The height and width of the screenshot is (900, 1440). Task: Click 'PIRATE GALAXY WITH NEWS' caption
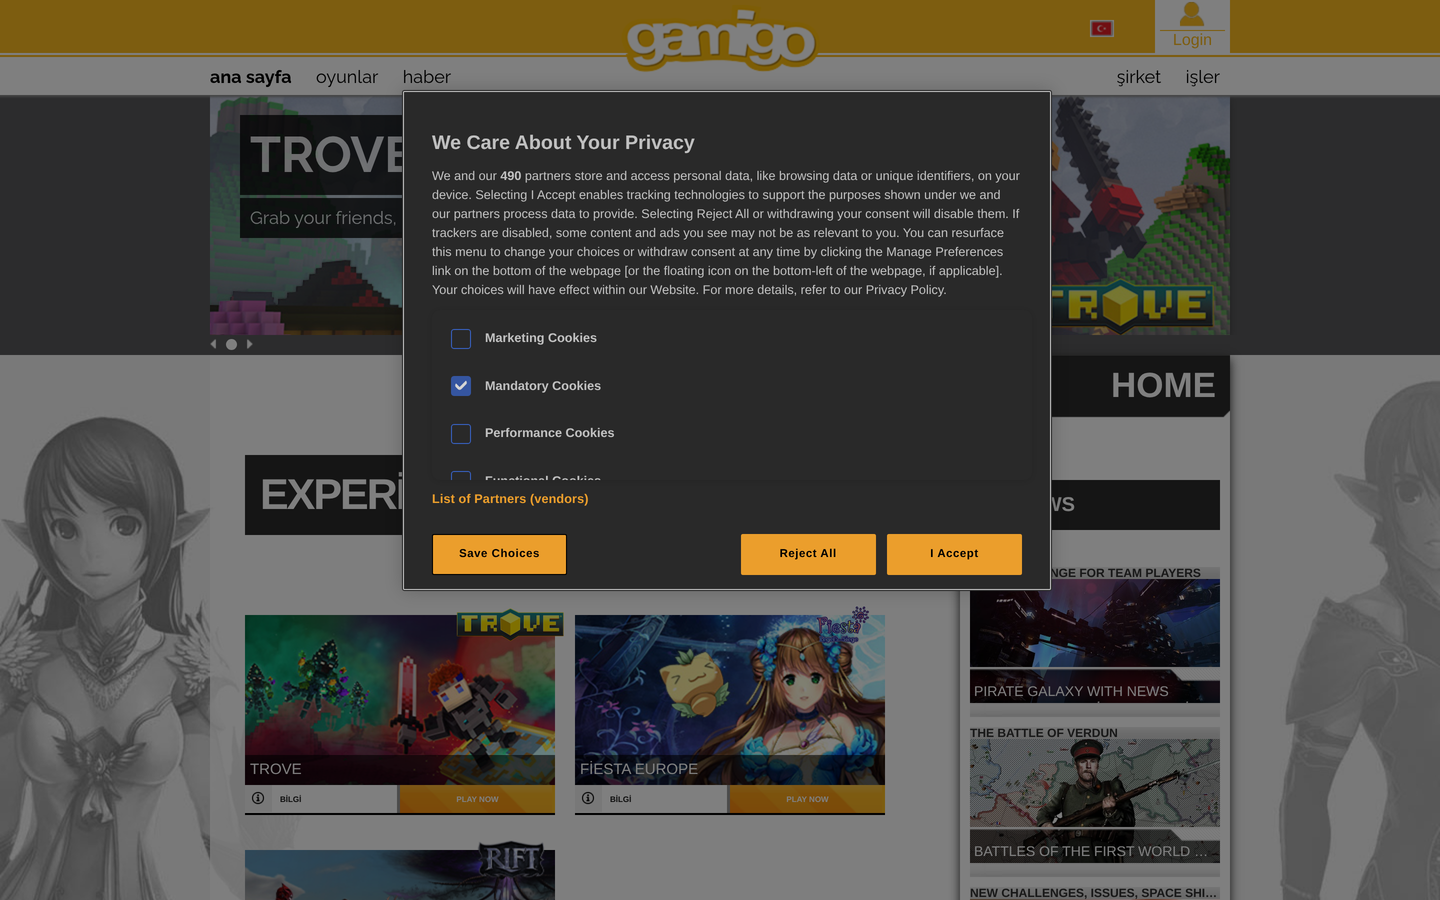[x=1071, y=691]
